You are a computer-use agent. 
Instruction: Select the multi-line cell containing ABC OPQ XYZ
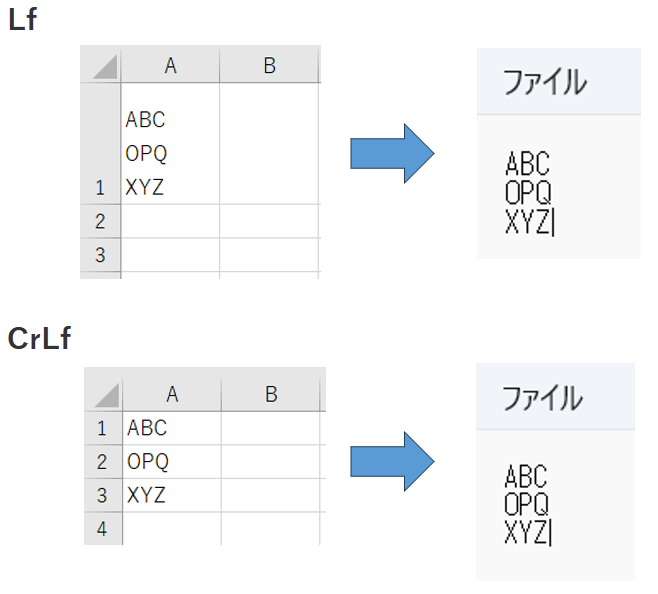click(x=170, y=144)
